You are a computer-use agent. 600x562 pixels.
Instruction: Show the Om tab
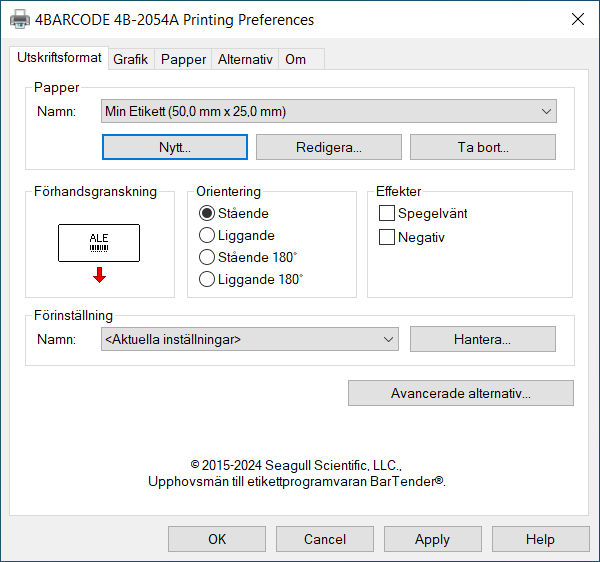coord(295,60)
